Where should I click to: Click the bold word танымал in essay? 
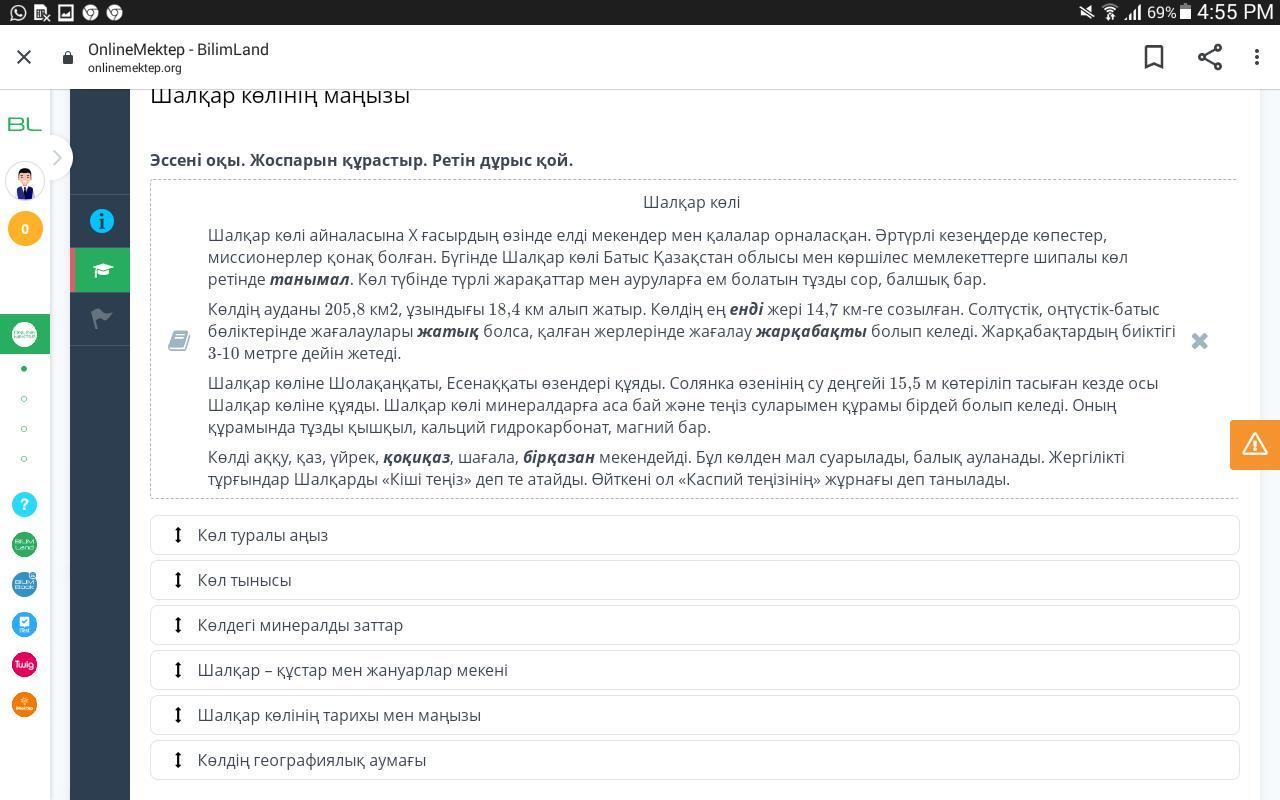[x=309, y=279]
